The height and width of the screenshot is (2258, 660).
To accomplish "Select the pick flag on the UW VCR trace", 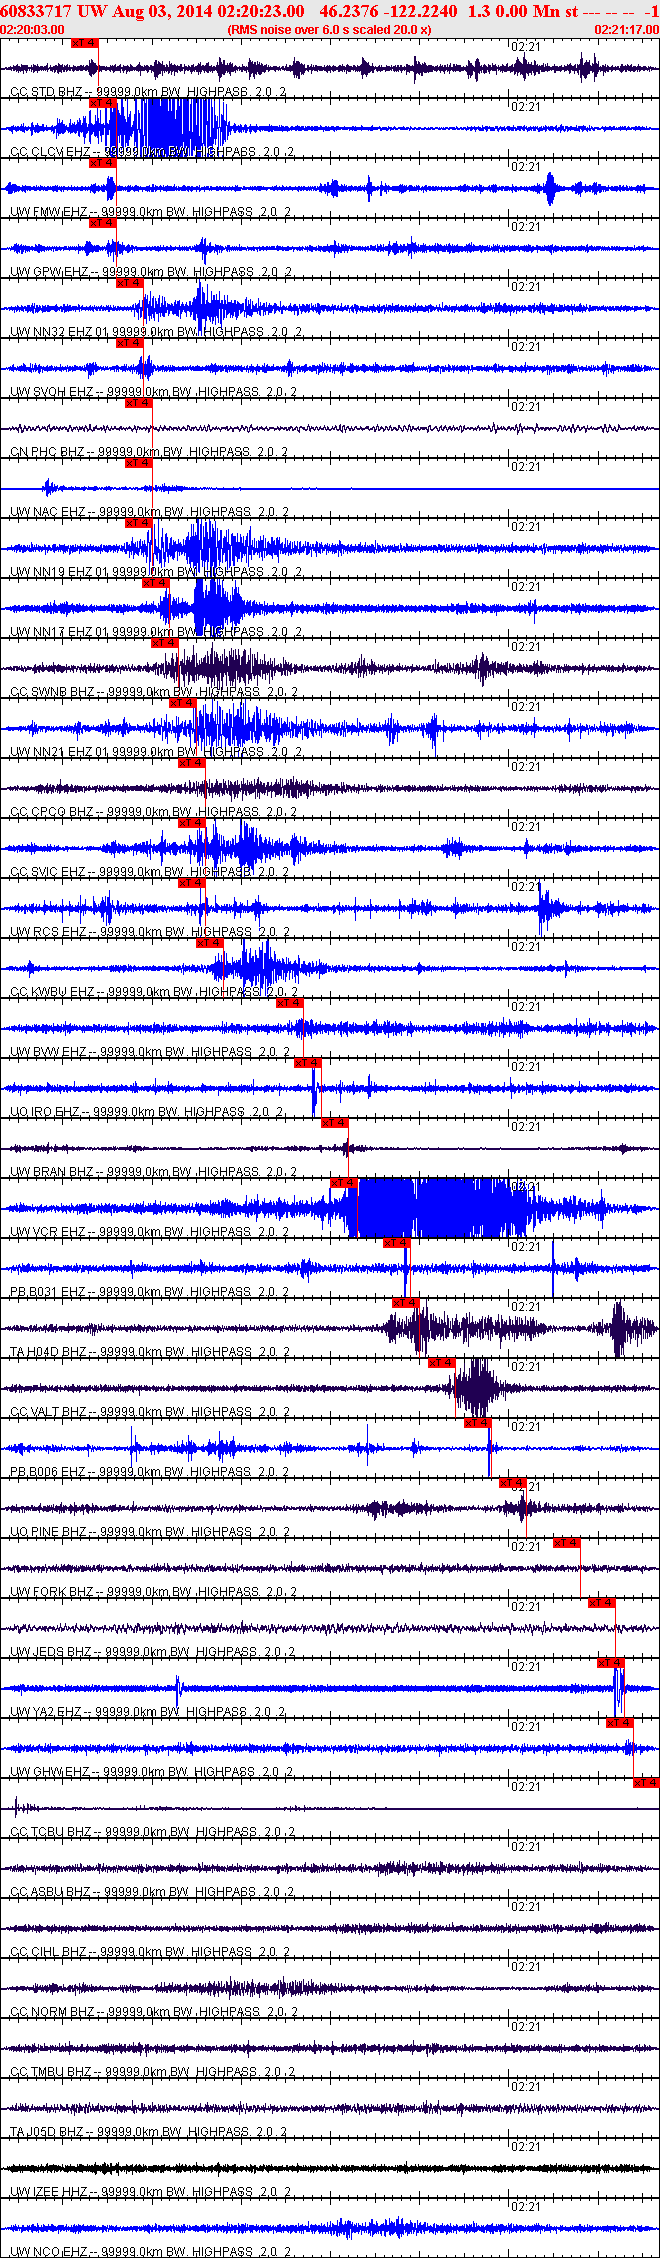I will coord(344,1183).
